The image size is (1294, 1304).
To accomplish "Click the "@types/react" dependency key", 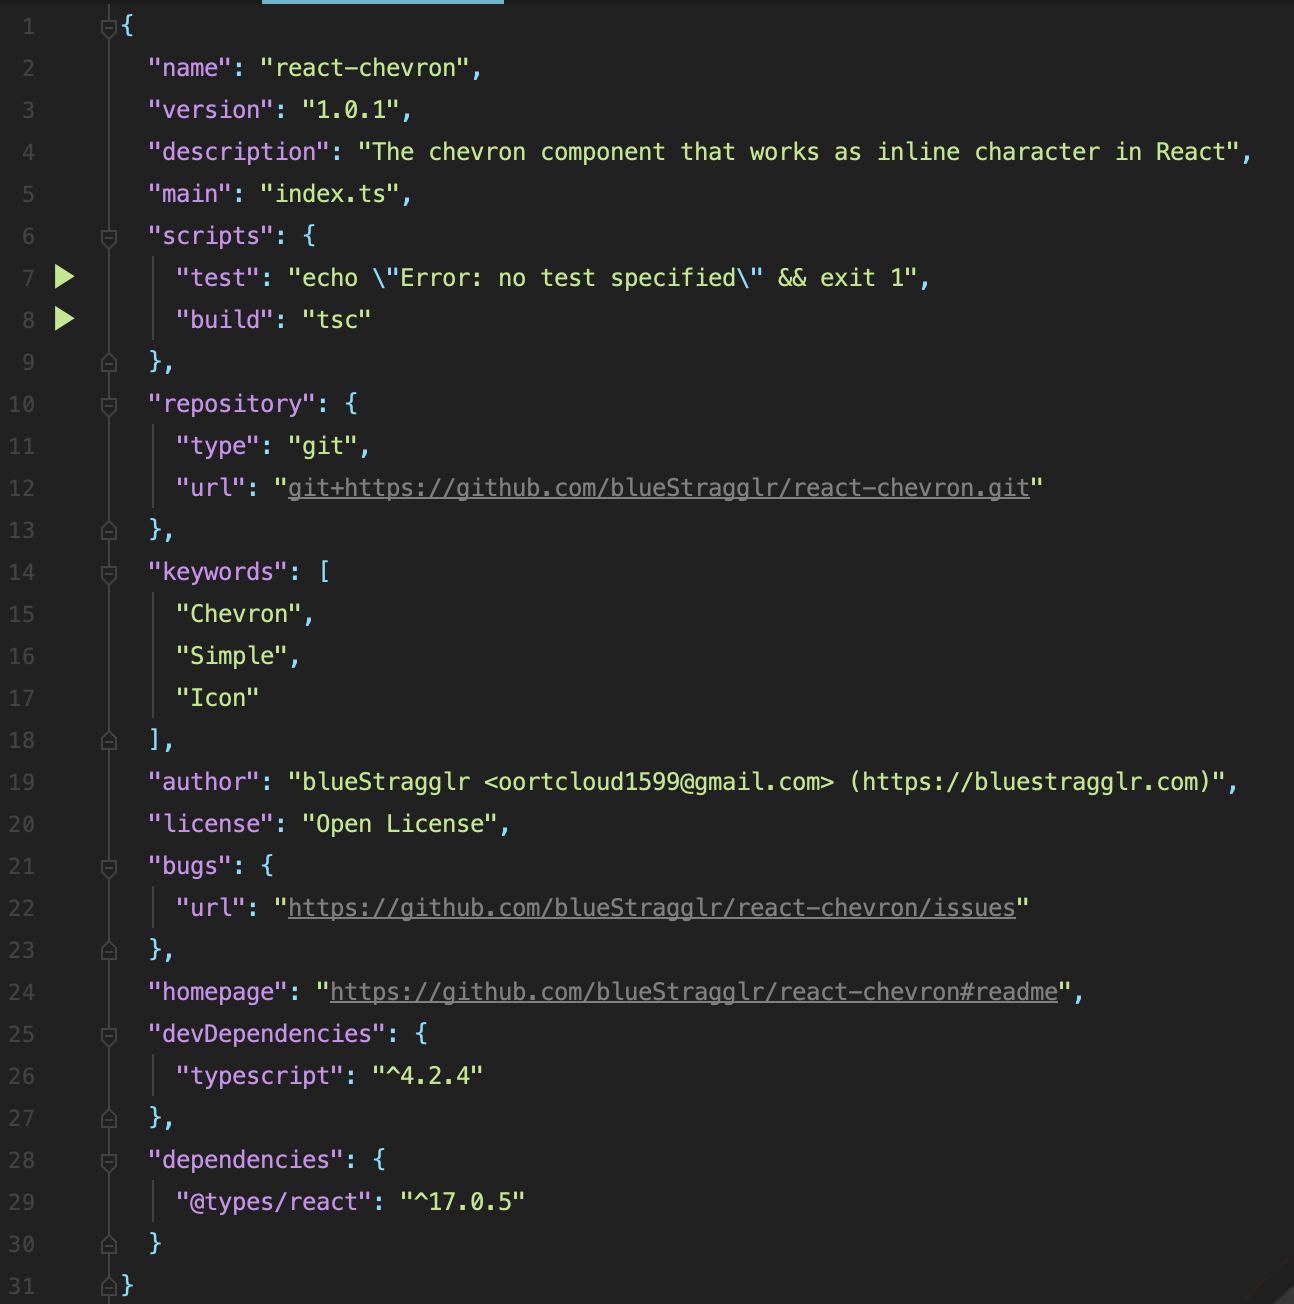I will pyautogui.click(x=273, y=1202).
